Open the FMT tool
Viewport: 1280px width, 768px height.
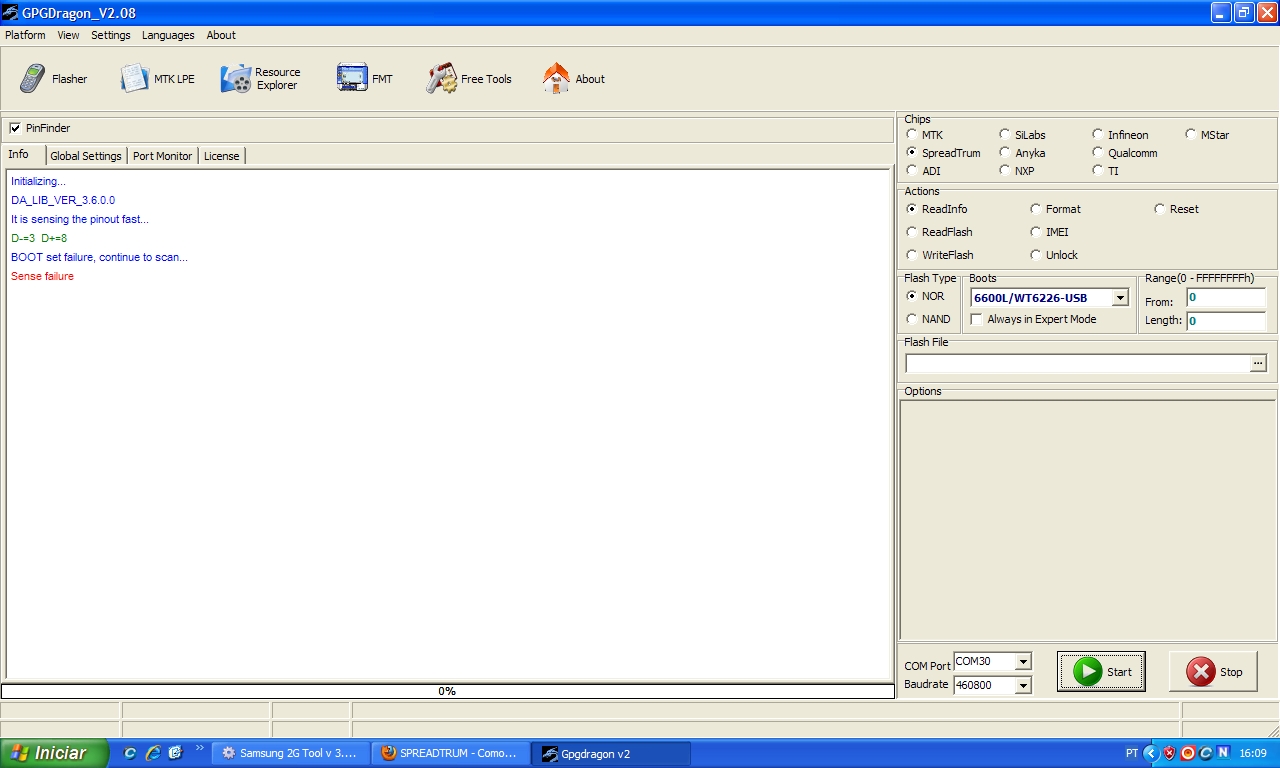[x=365, y=79]
